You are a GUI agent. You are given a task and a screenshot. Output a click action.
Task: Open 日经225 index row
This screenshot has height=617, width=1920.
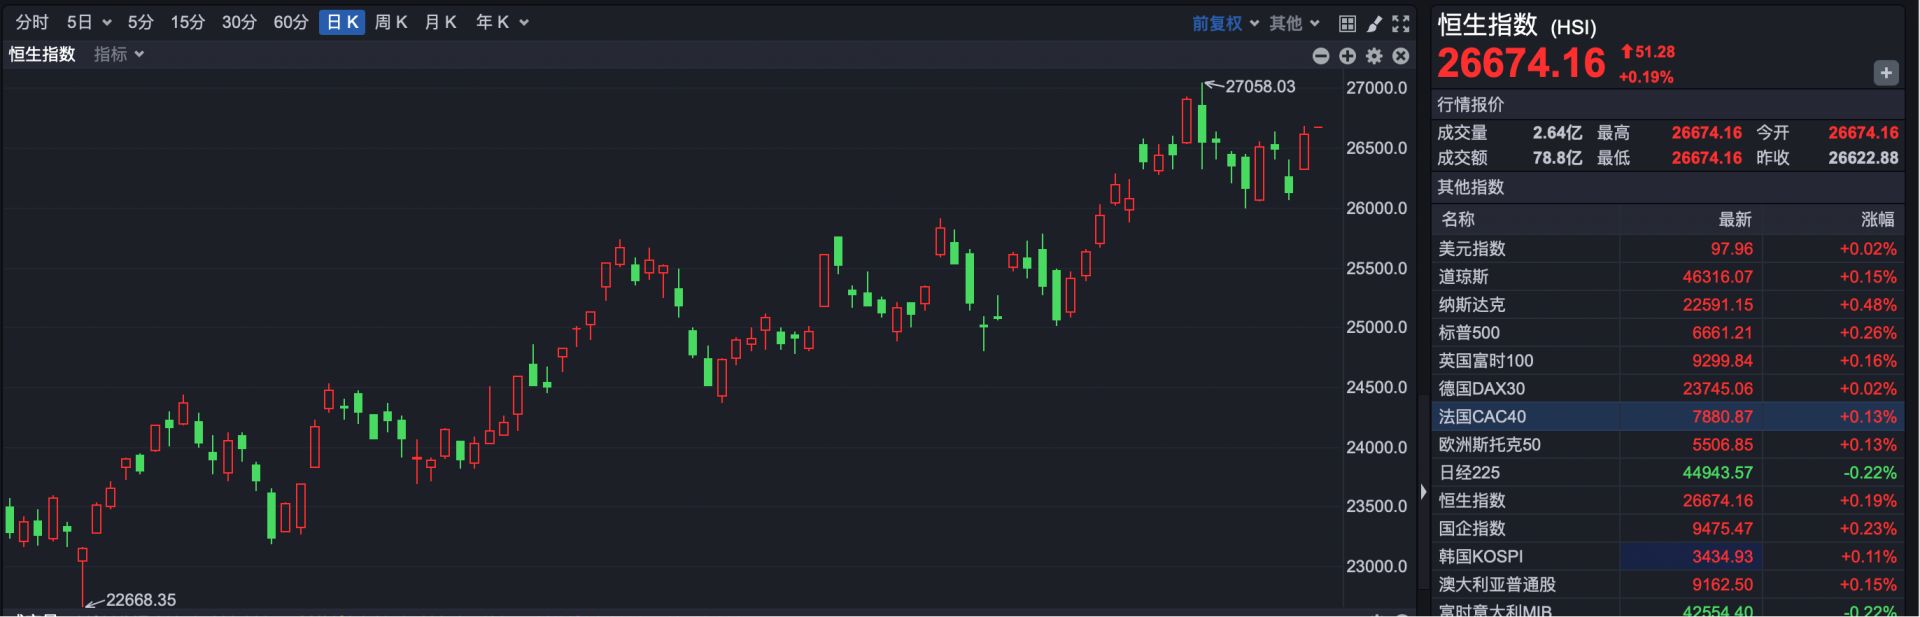(1469, 473)
